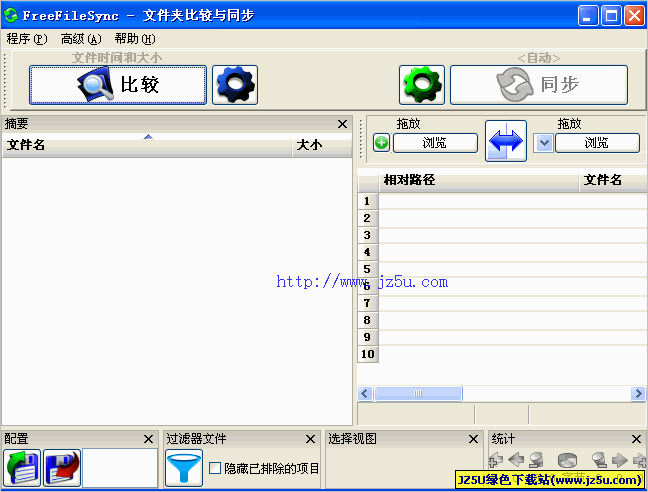The height and width of the screenshot is (492, 648).
Task: Sort overview by 文件名 column
Action: coord(147,145)
